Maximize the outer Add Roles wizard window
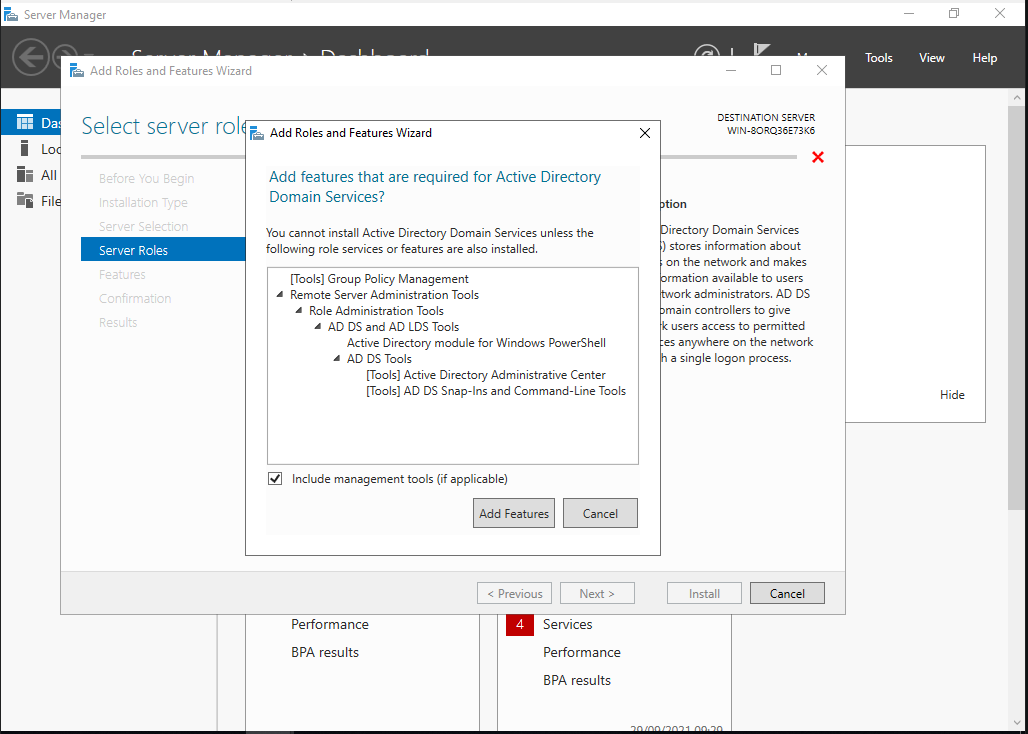This screenshot has height=734, width=1028. pyautogui.click(x=776, y=70)
